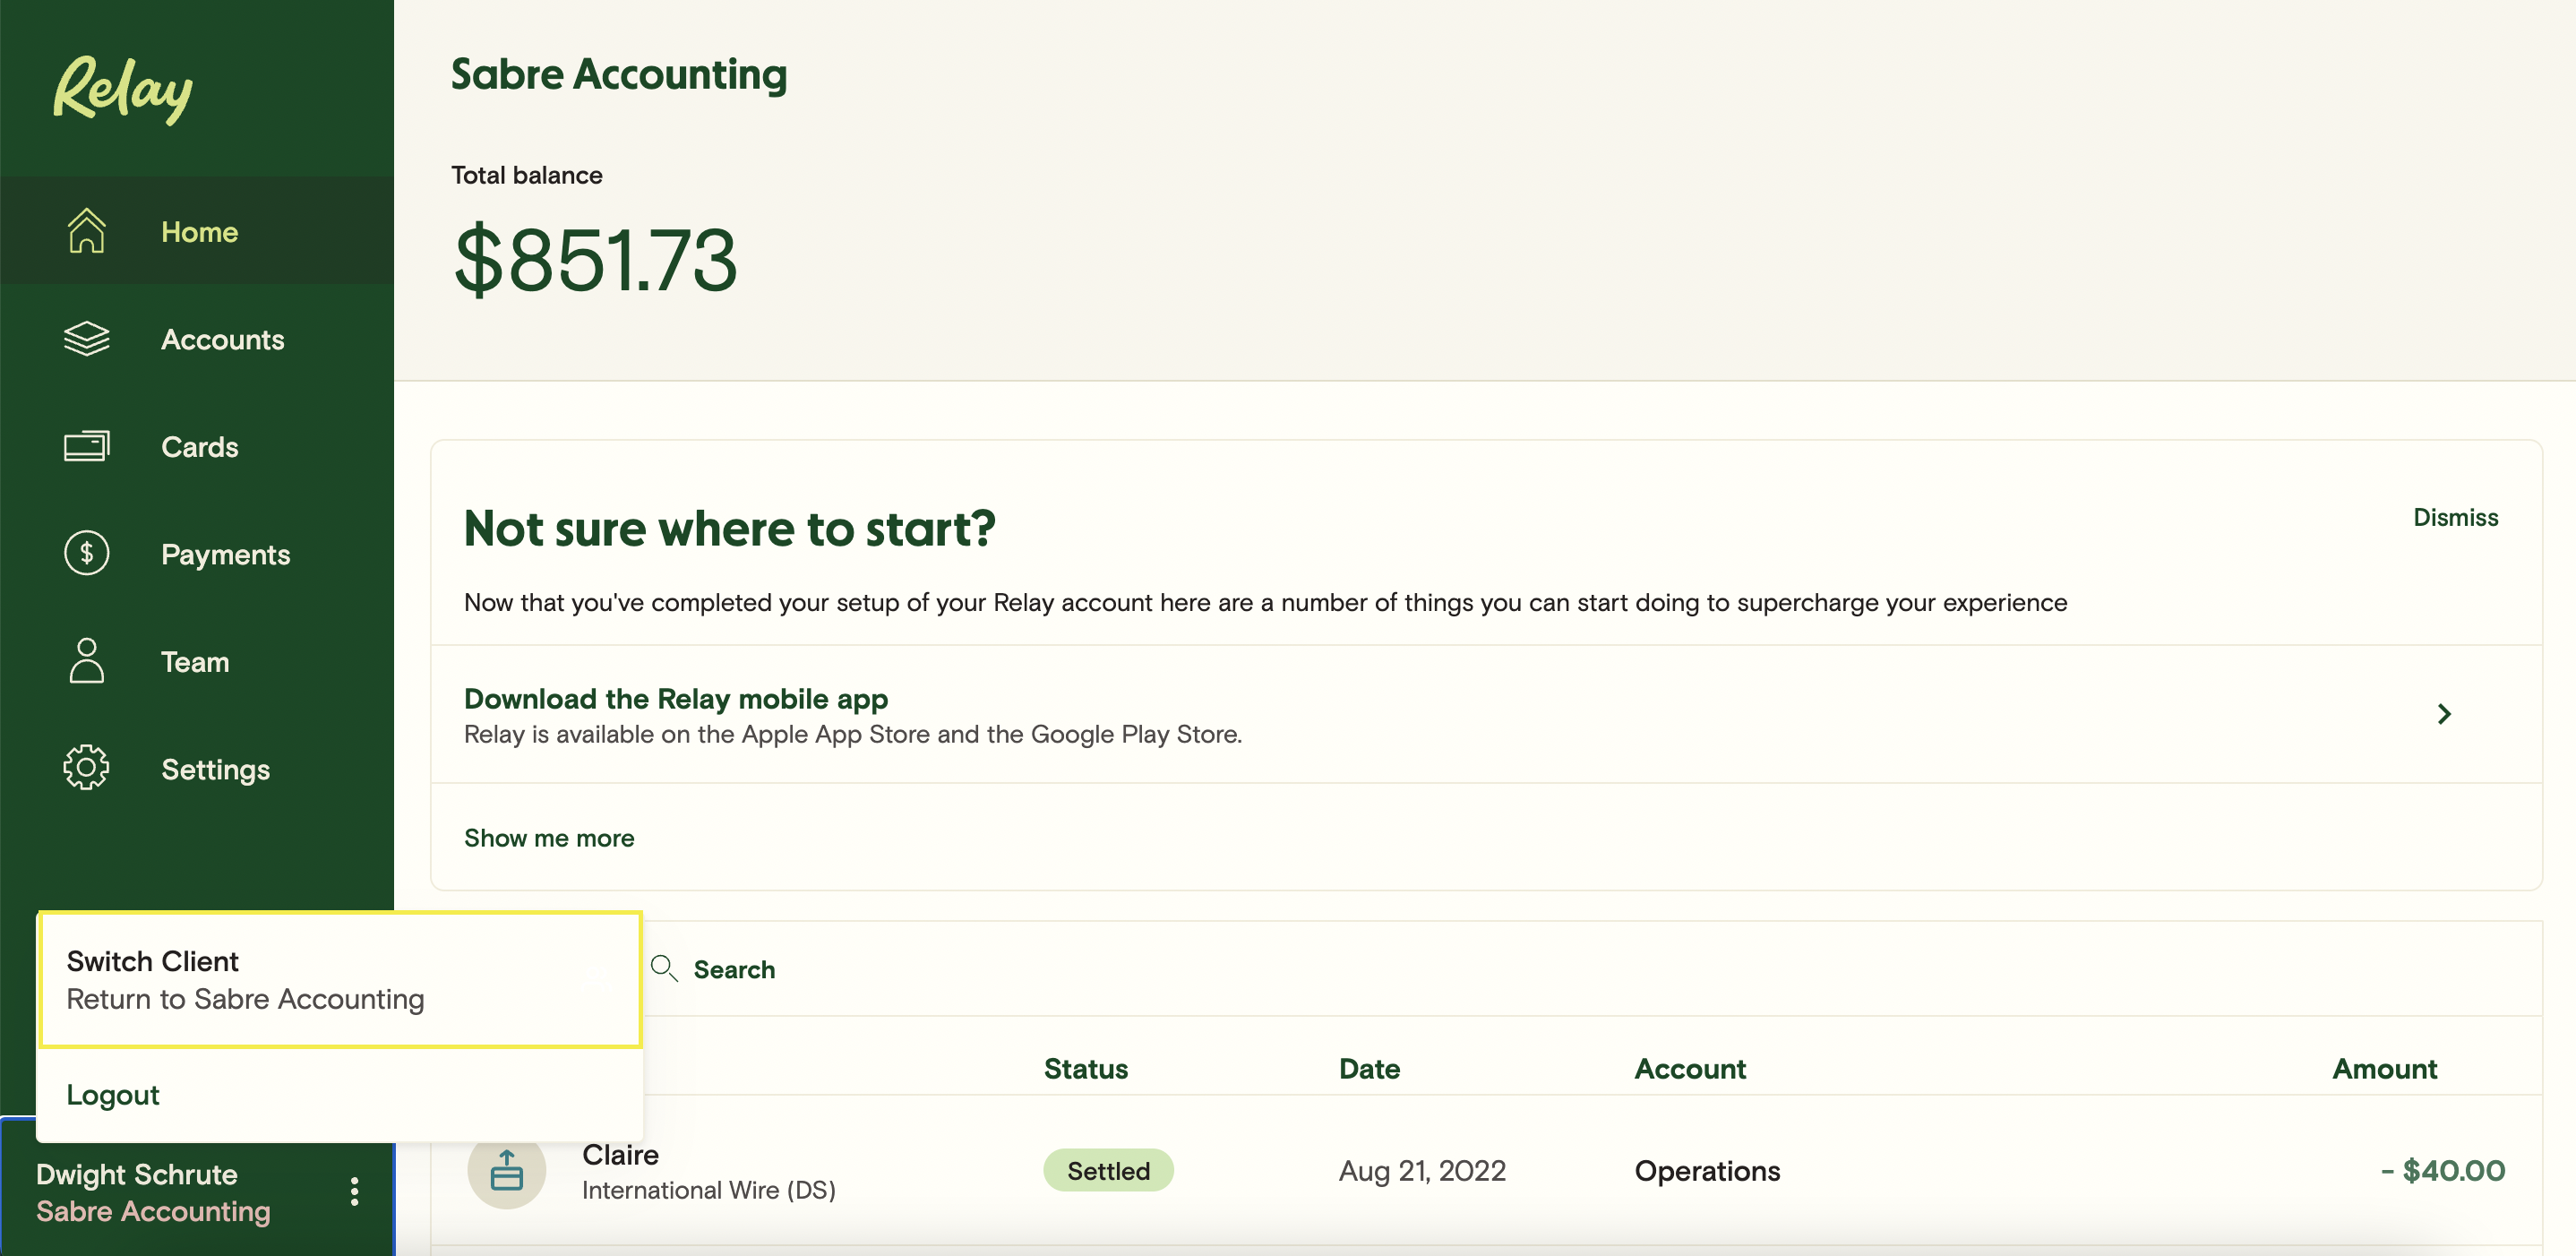Navigate to Payments

(197, 553)
